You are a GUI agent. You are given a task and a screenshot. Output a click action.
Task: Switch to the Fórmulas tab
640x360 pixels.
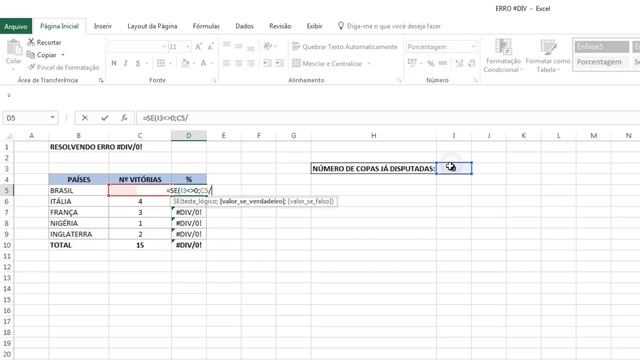coord(206,26)
